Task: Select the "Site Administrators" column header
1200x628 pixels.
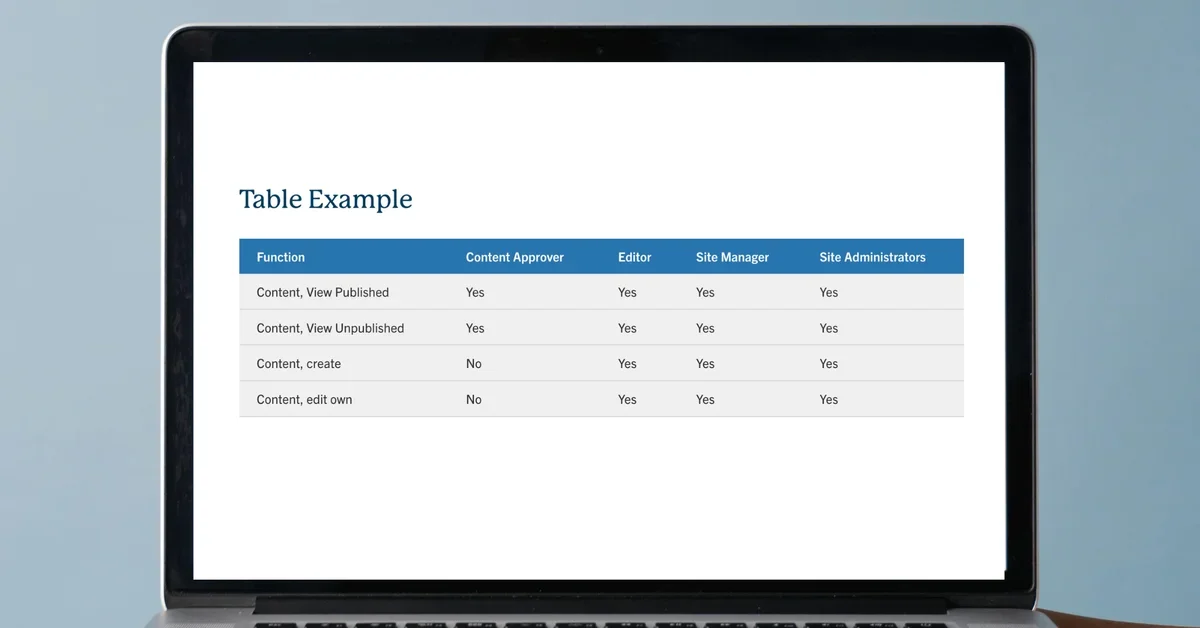Action: [x=872, y=257]
